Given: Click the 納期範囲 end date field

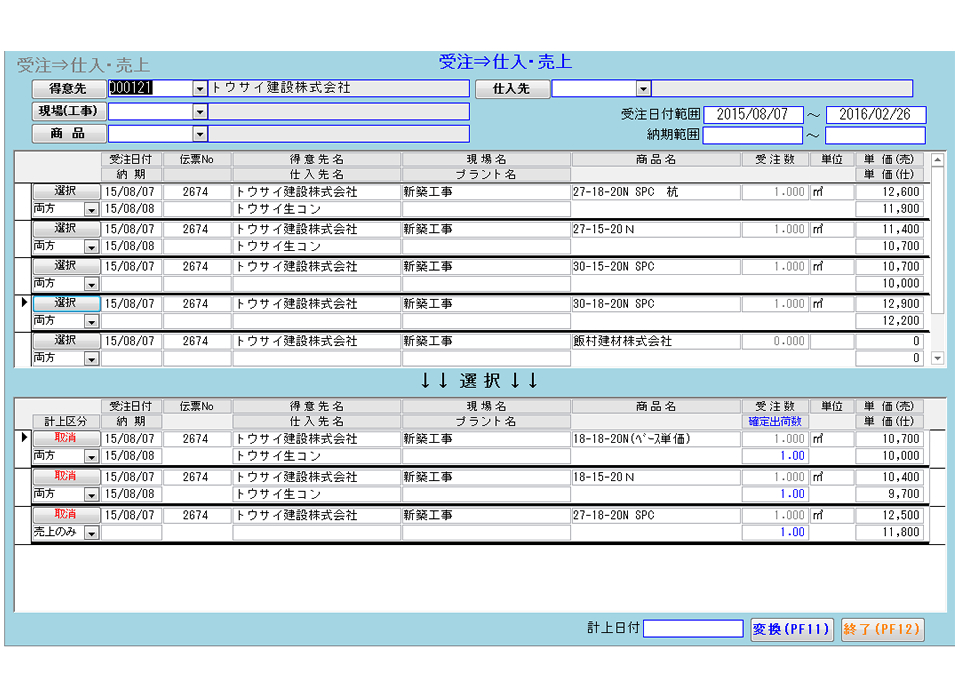Looking at the screenshot, I should [x=875, y=135].
